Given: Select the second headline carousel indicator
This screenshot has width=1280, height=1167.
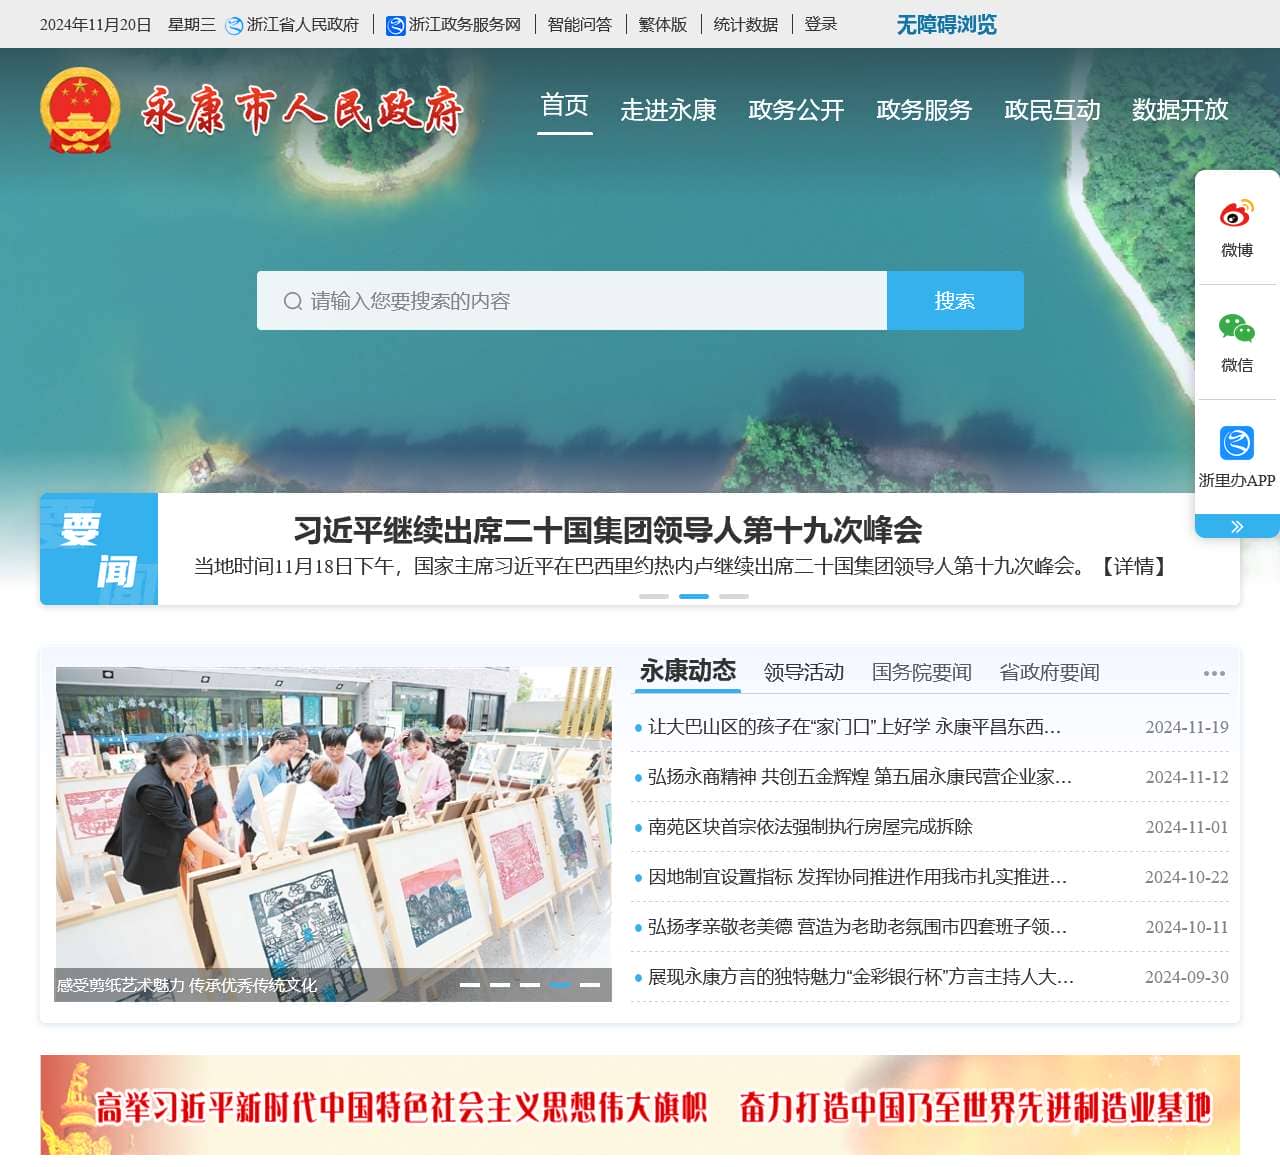Looking at the screenshot, I should pos(694,596).
